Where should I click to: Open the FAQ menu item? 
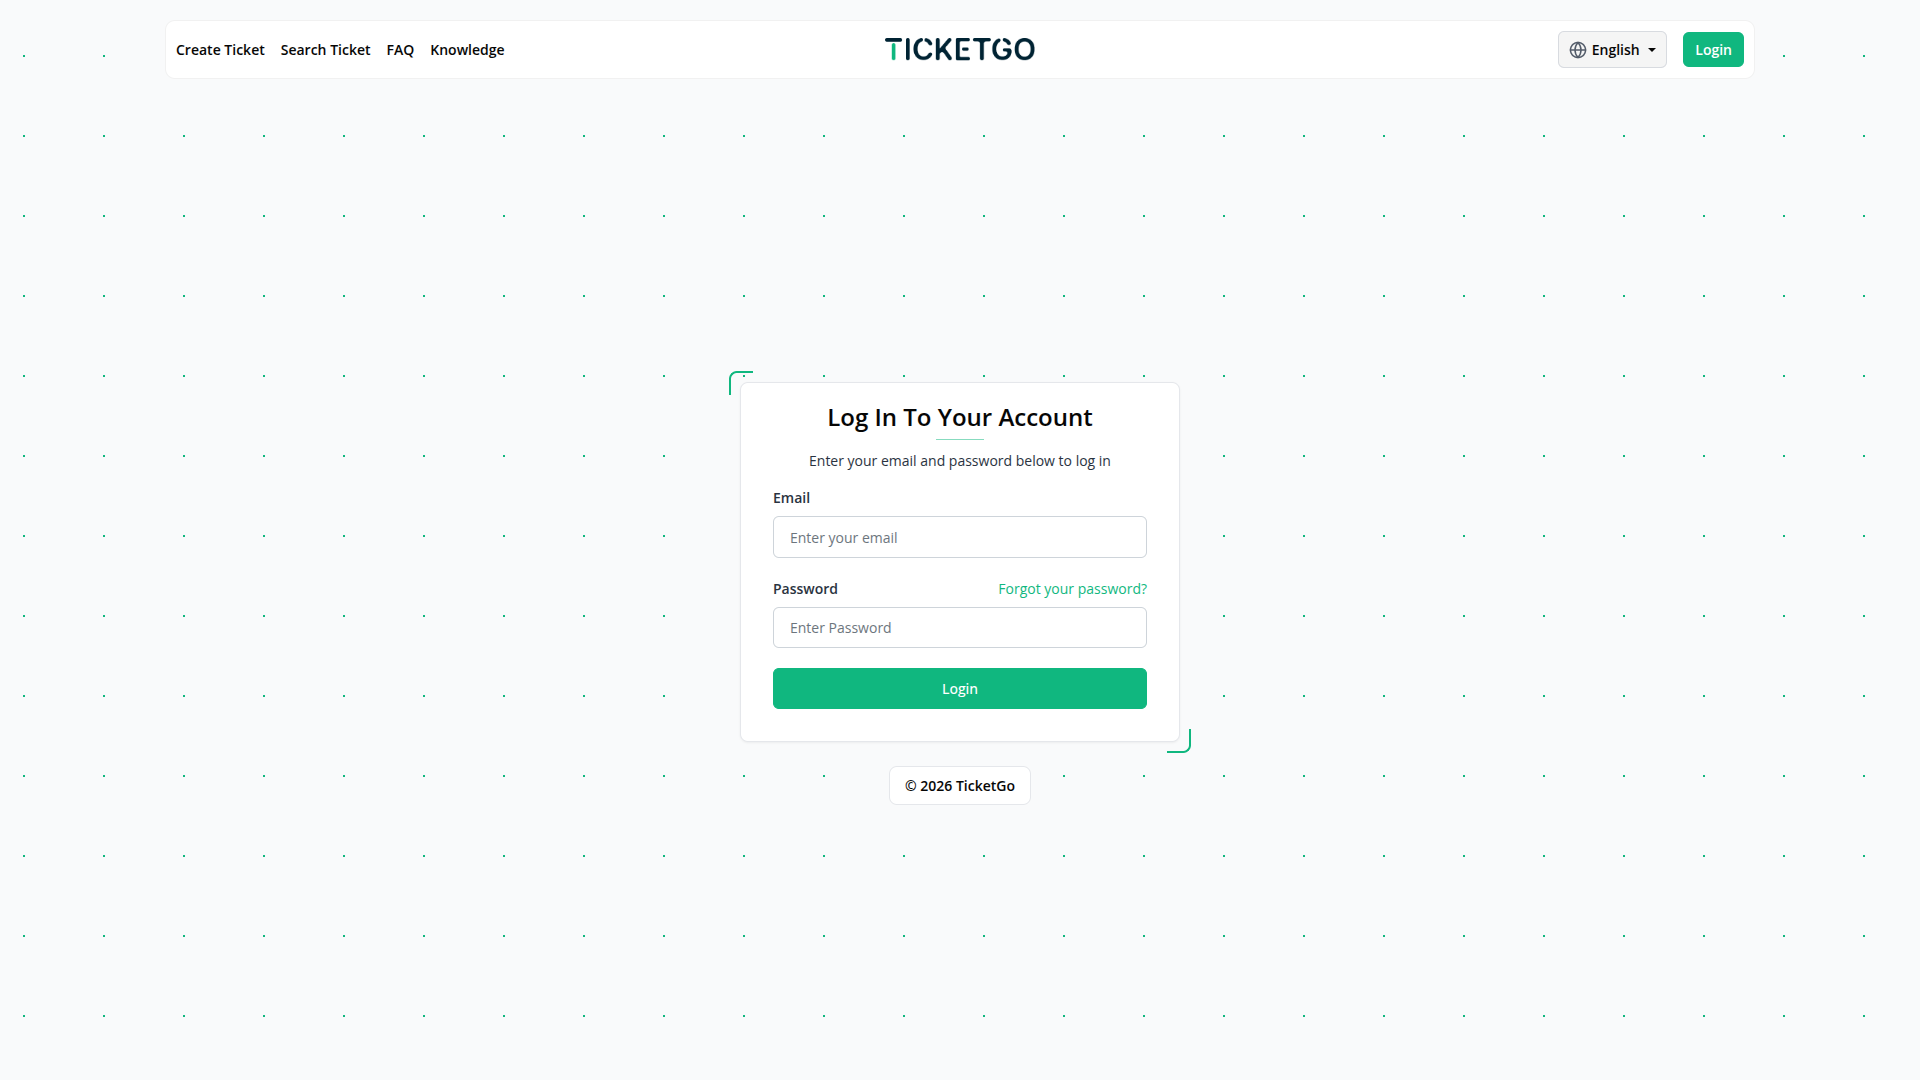pyautogui.click(x=400, y=50)
